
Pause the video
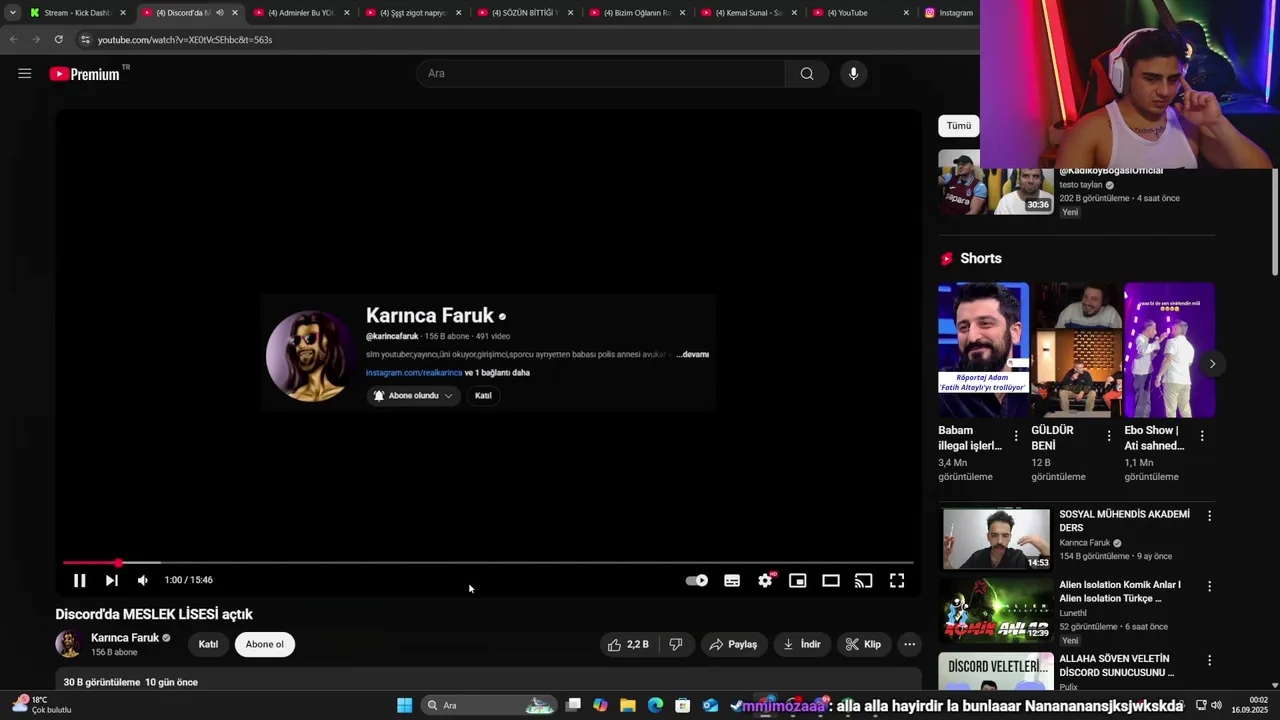(x=79, y=580)
